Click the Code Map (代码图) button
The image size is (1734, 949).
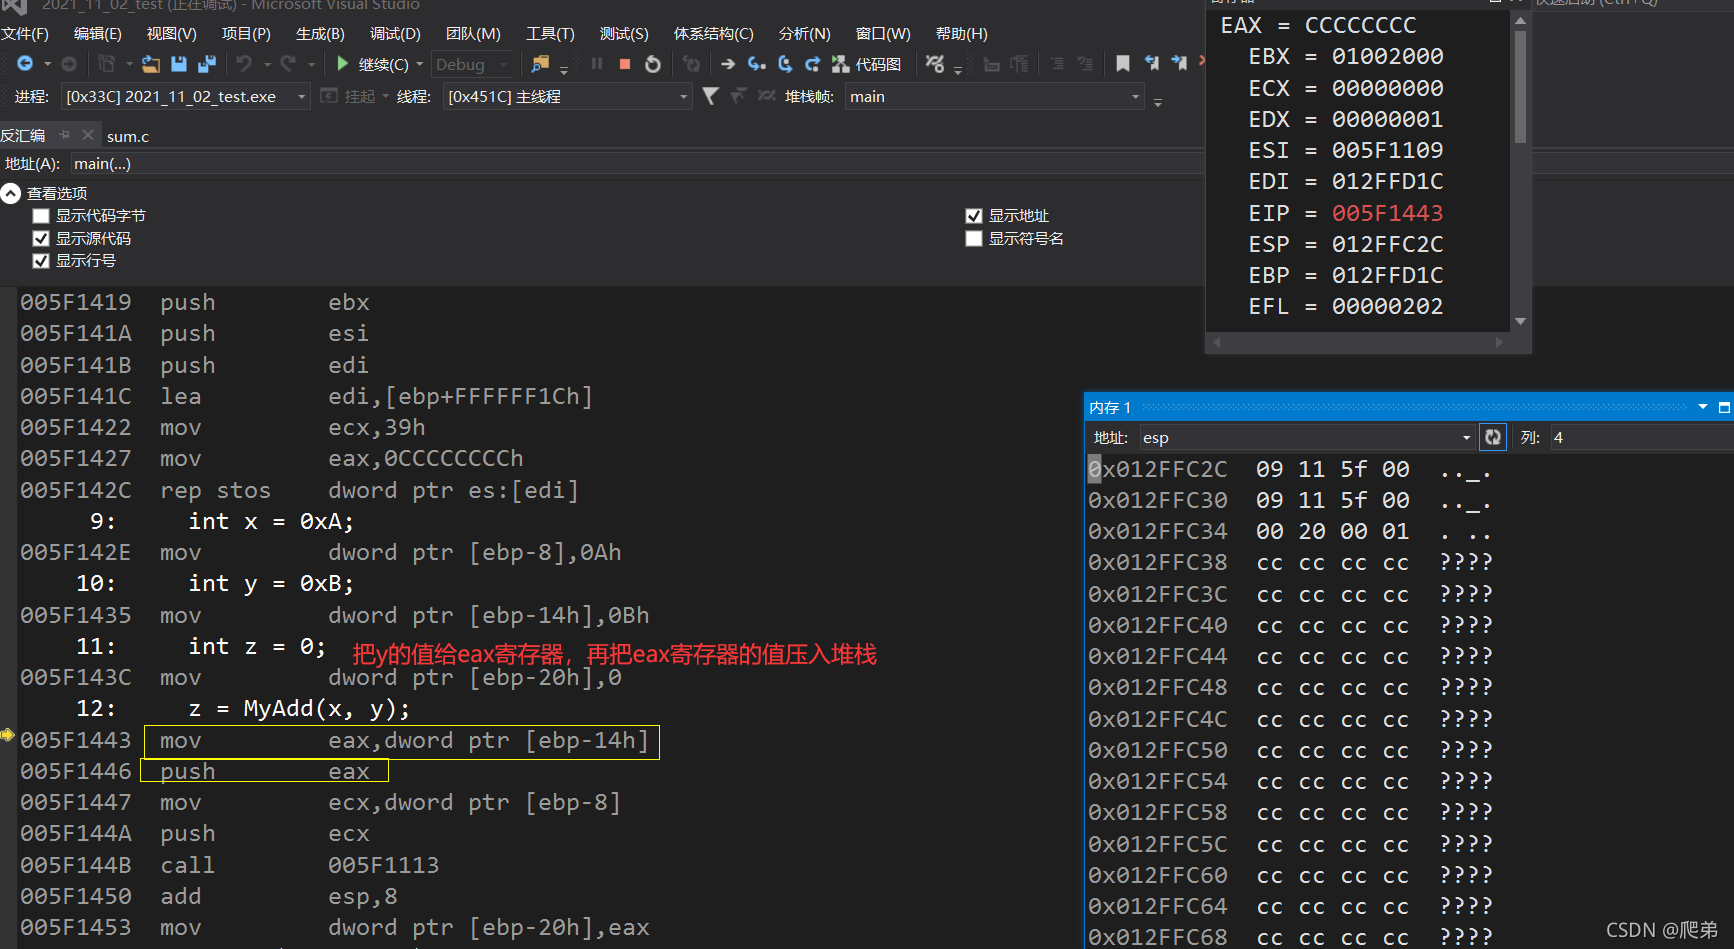(x=866, y=64)
